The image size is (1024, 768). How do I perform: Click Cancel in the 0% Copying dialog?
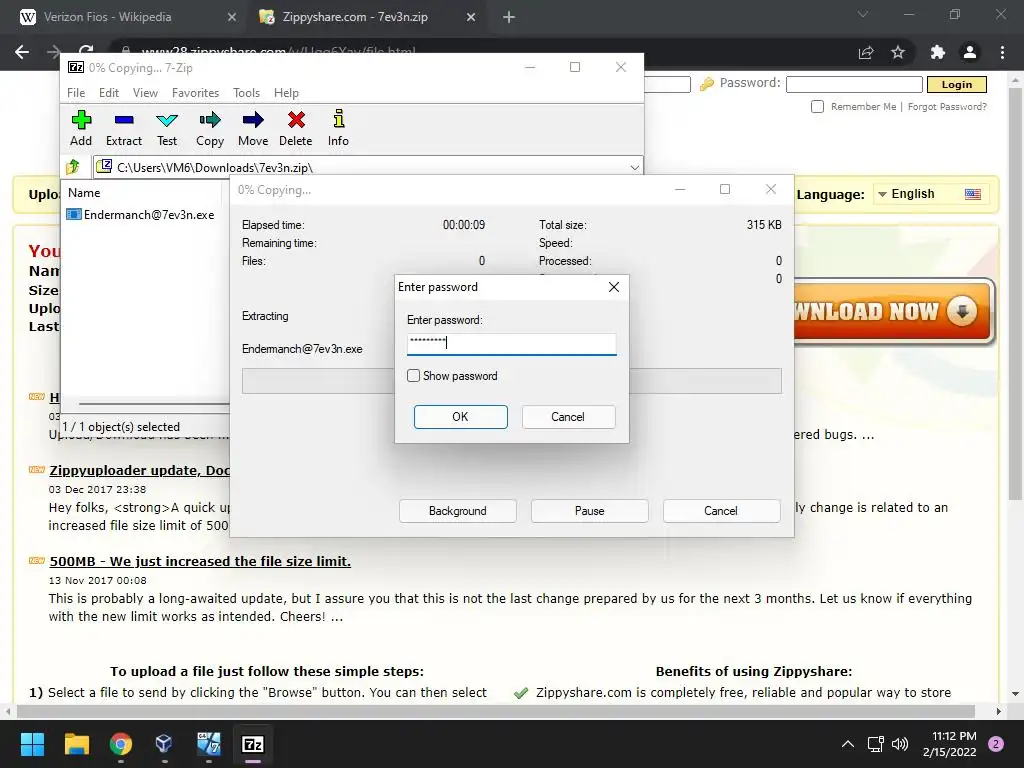point(722,511)
